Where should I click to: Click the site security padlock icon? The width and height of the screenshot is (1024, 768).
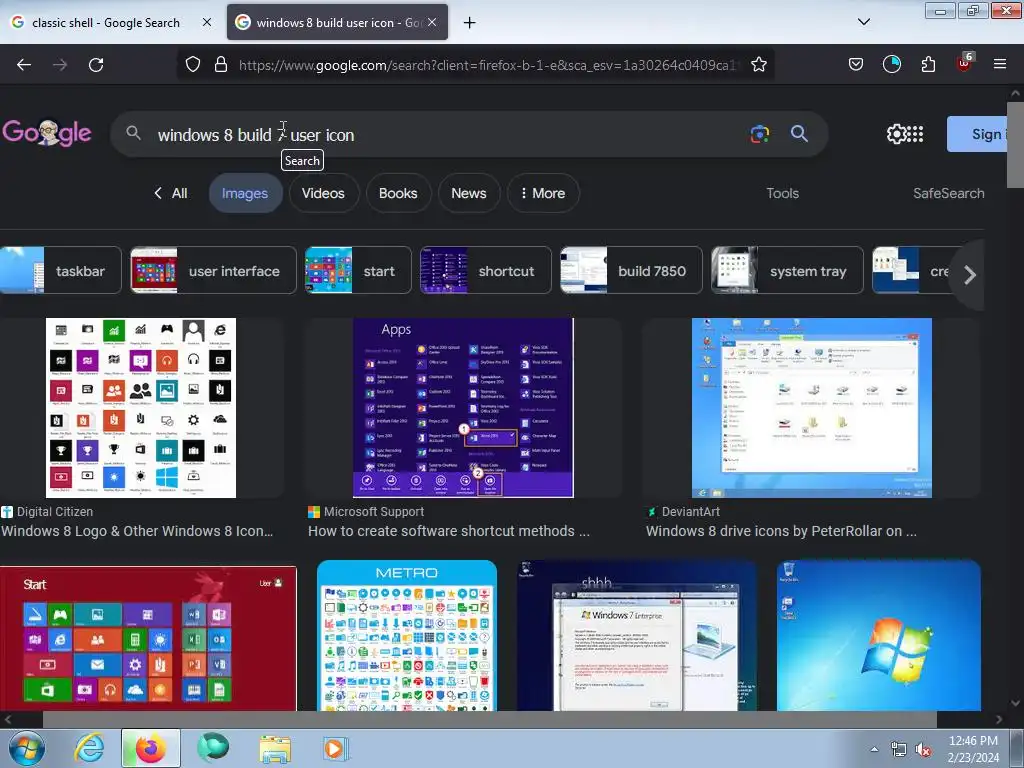point(221,65)
